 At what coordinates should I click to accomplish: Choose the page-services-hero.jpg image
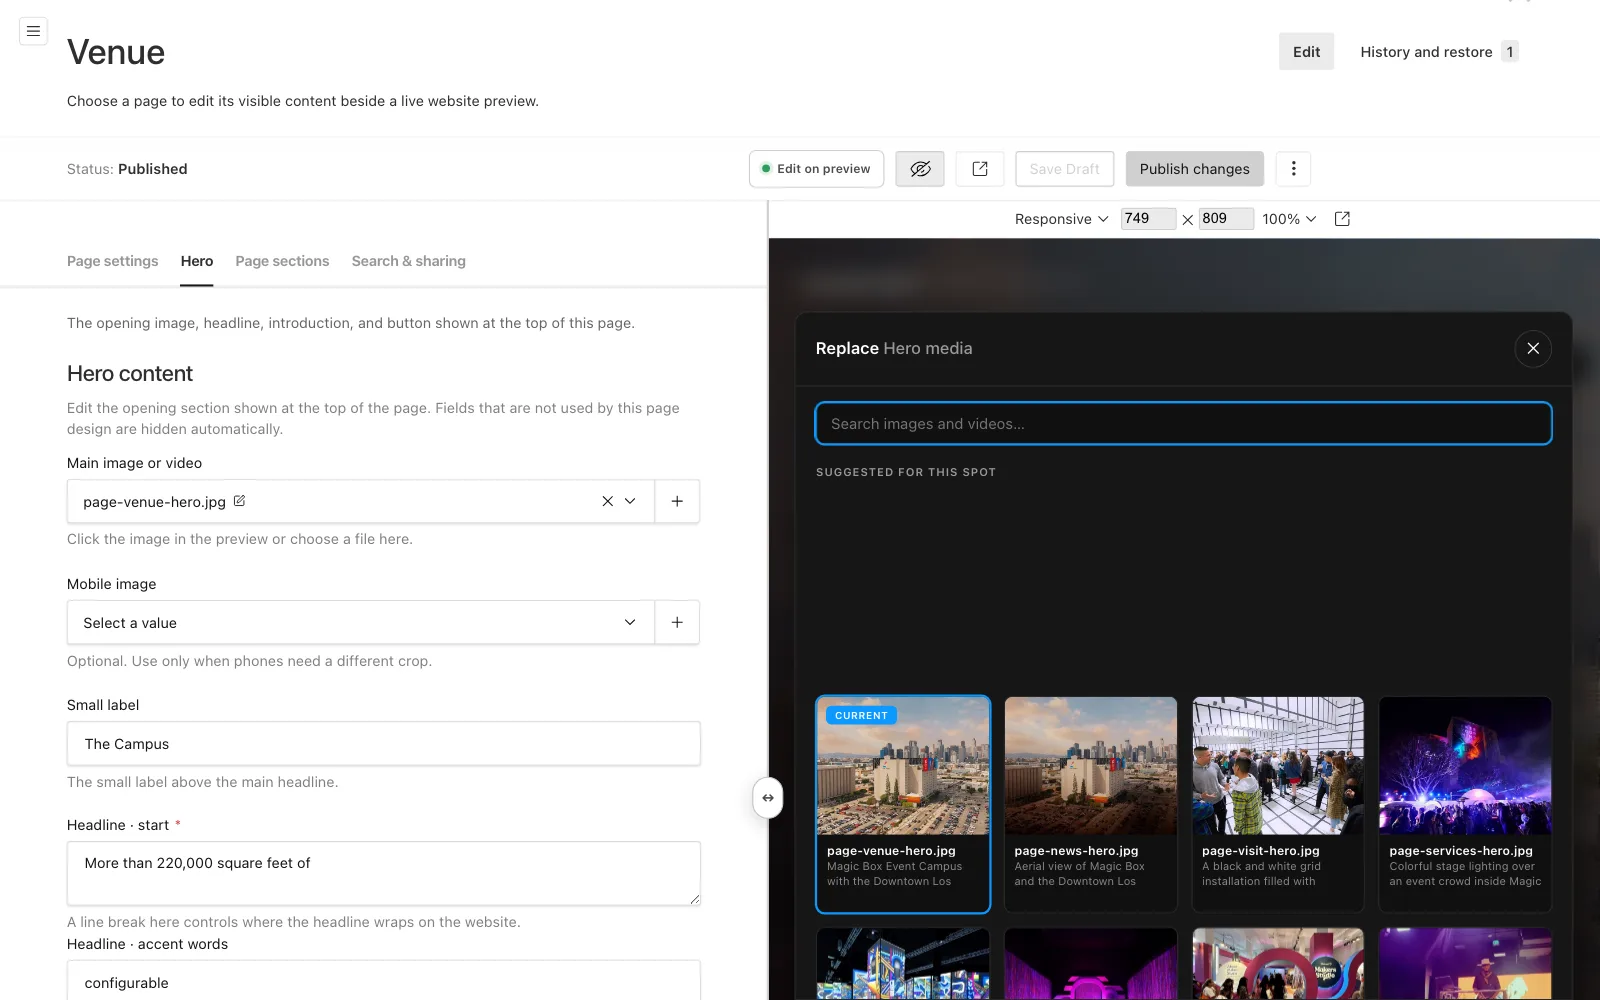1465,804
